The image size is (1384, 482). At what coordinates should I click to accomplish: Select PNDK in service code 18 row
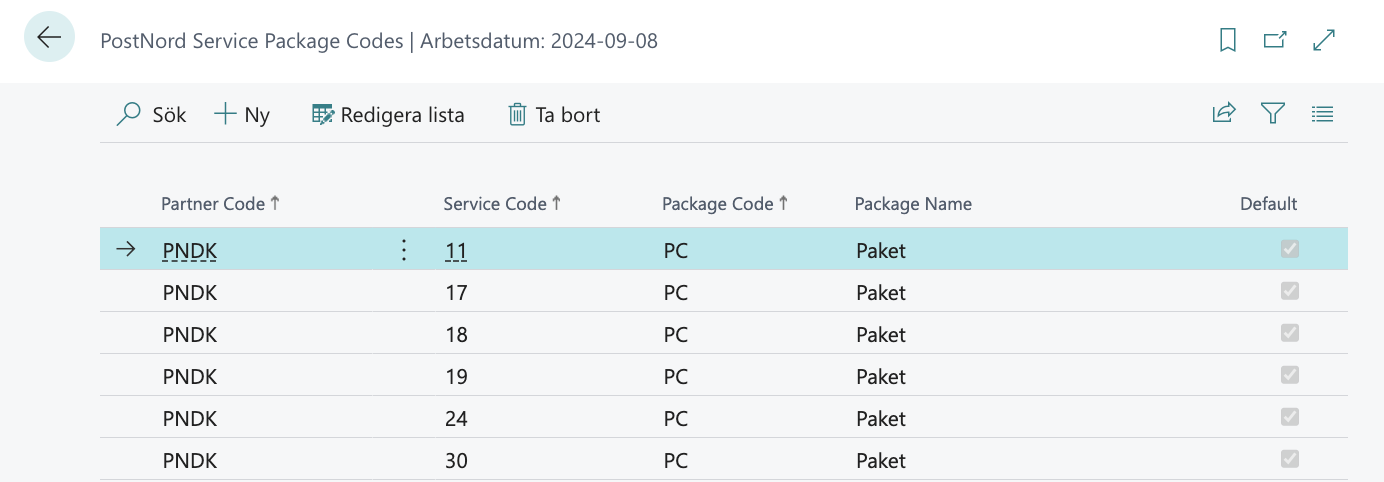point(190,335)
